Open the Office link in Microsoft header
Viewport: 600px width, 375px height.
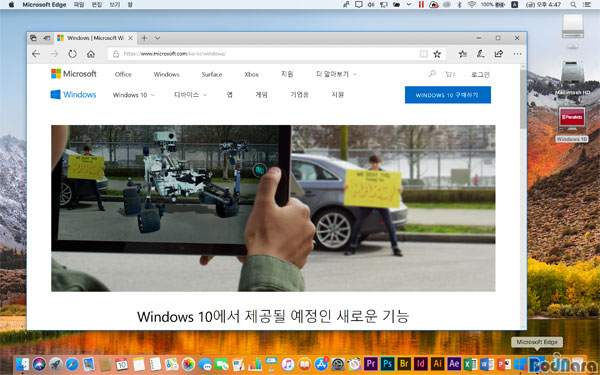123,74
